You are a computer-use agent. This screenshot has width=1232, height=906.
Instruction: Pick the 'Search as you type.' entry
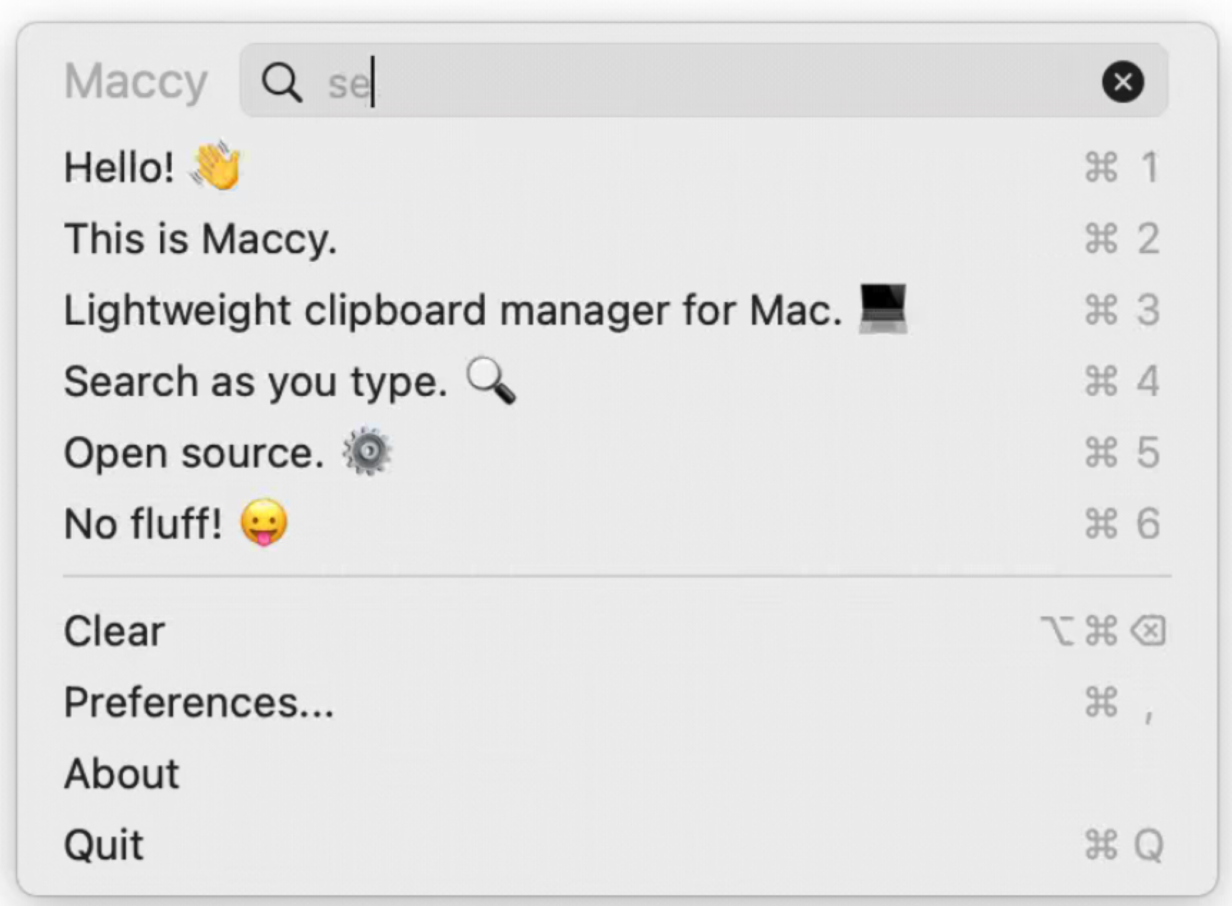255,382
